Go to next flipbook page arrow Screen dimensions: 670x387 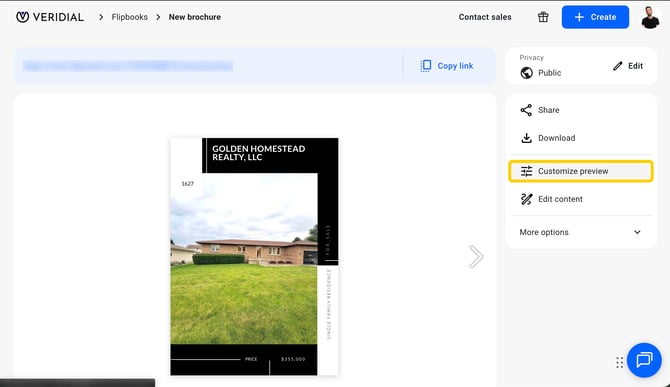tap(476, 257)
